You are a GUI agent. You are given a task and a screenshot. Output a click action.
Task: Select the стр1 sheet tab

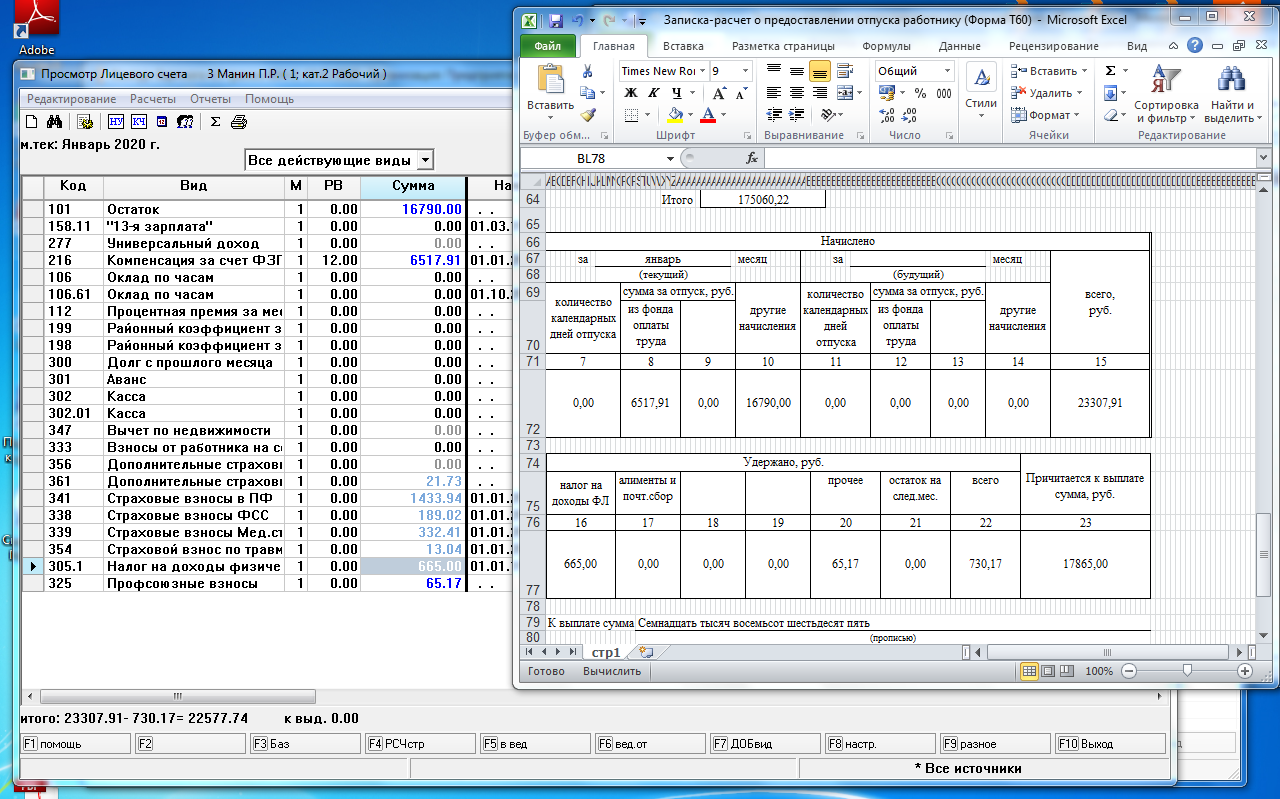coord(605,651)
